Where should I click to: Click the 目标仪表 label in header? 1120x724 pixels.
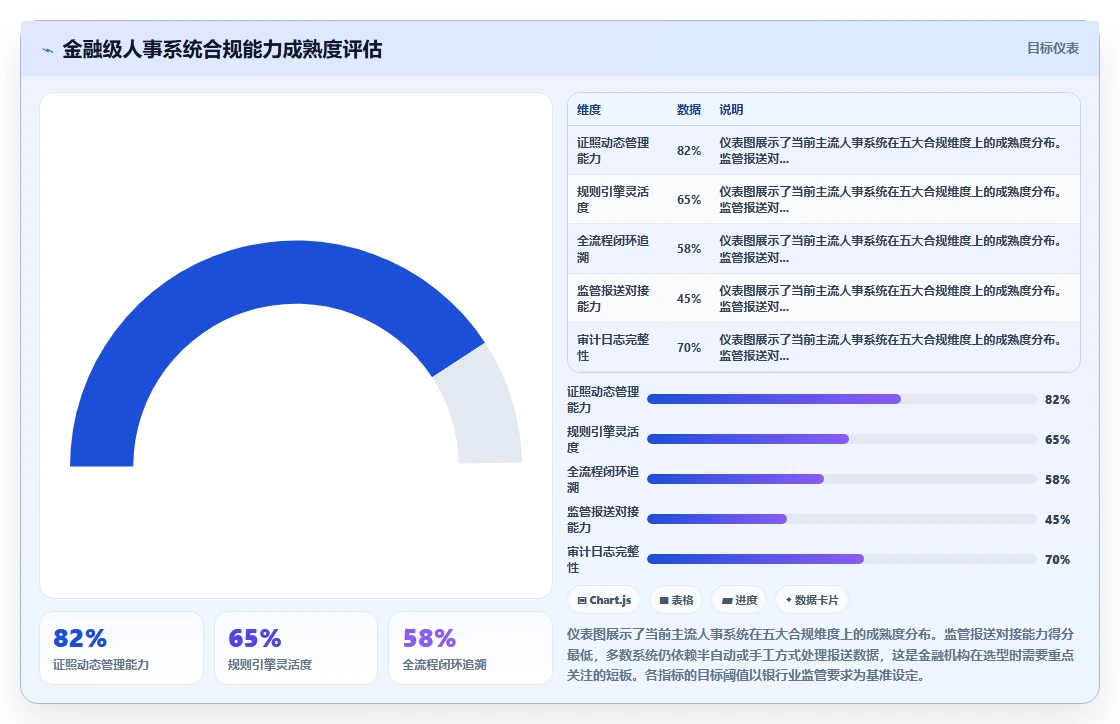[1052, 48]
